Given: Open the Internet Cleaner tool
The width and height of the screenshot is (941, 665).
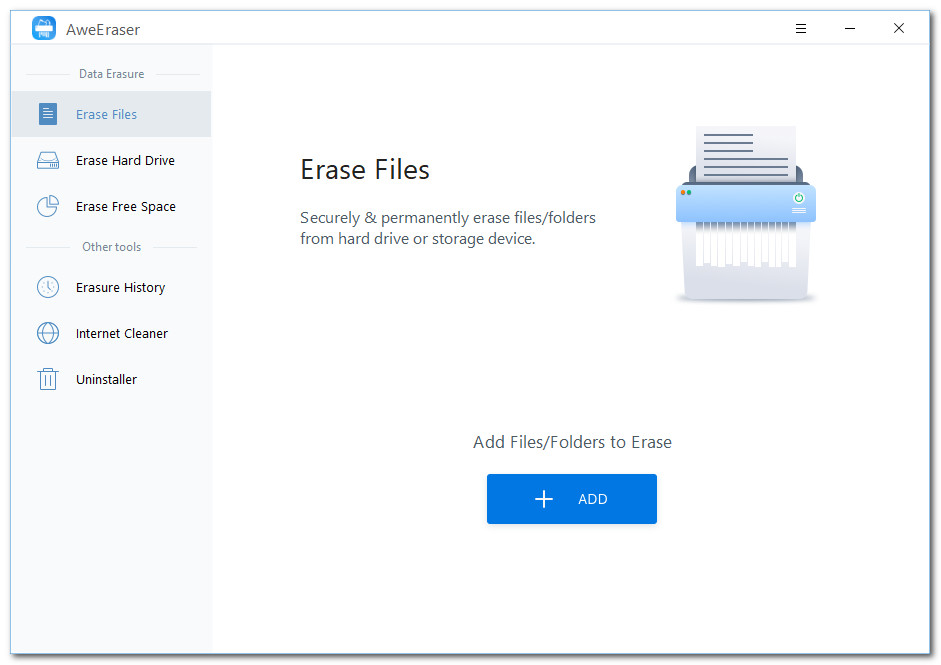Looking at the screenshot, I should click(112, 333).
